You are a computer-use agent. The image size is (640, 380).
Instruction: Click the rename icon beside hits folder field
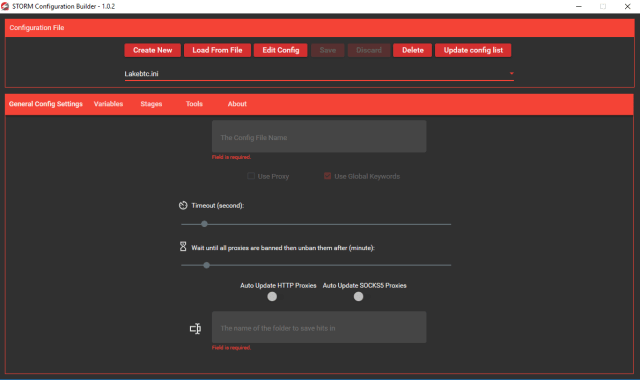pos(196,329)
